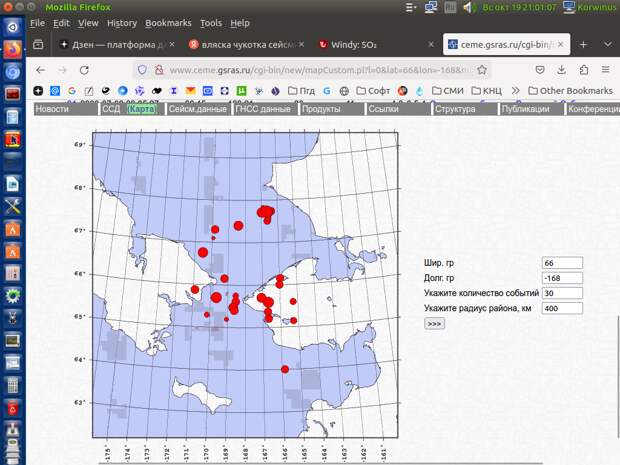Open the Новости navigation link
This screenshot has width=620, height=465.
point(52,109)
